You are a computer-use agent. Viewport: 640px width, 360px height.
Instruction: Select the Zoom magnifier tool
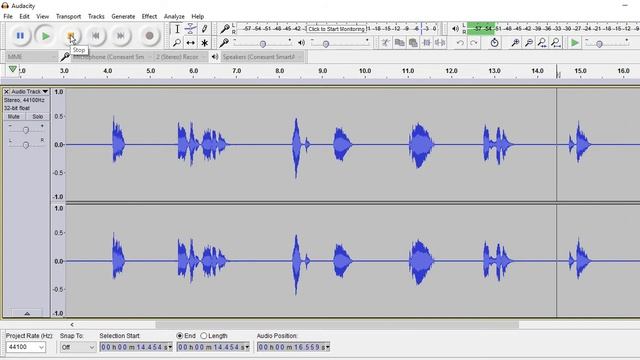coord(177,42)
